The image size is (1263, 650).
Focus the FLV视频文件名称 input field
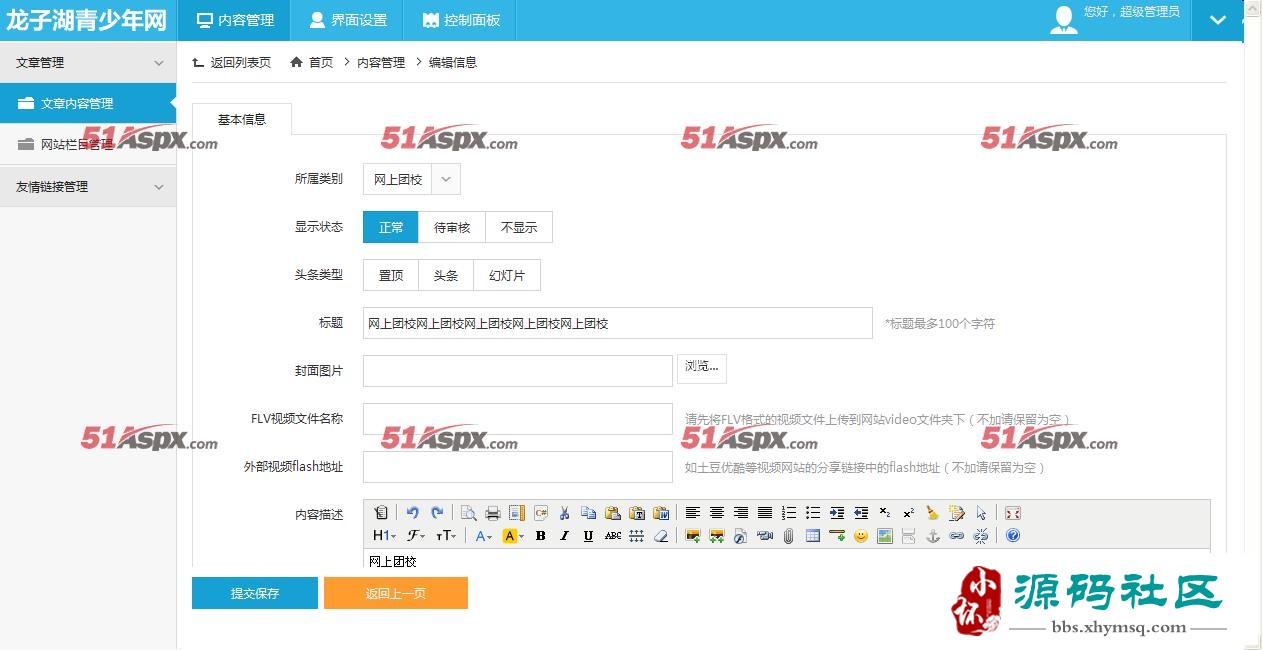pyautogui.click(x=518, y=419)
